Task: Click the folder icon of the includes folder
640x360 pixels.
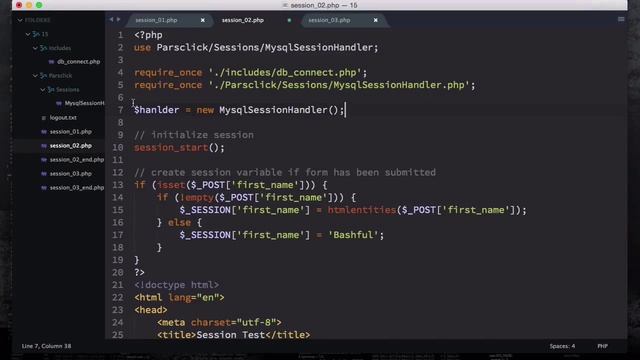Action: point(43,48)
